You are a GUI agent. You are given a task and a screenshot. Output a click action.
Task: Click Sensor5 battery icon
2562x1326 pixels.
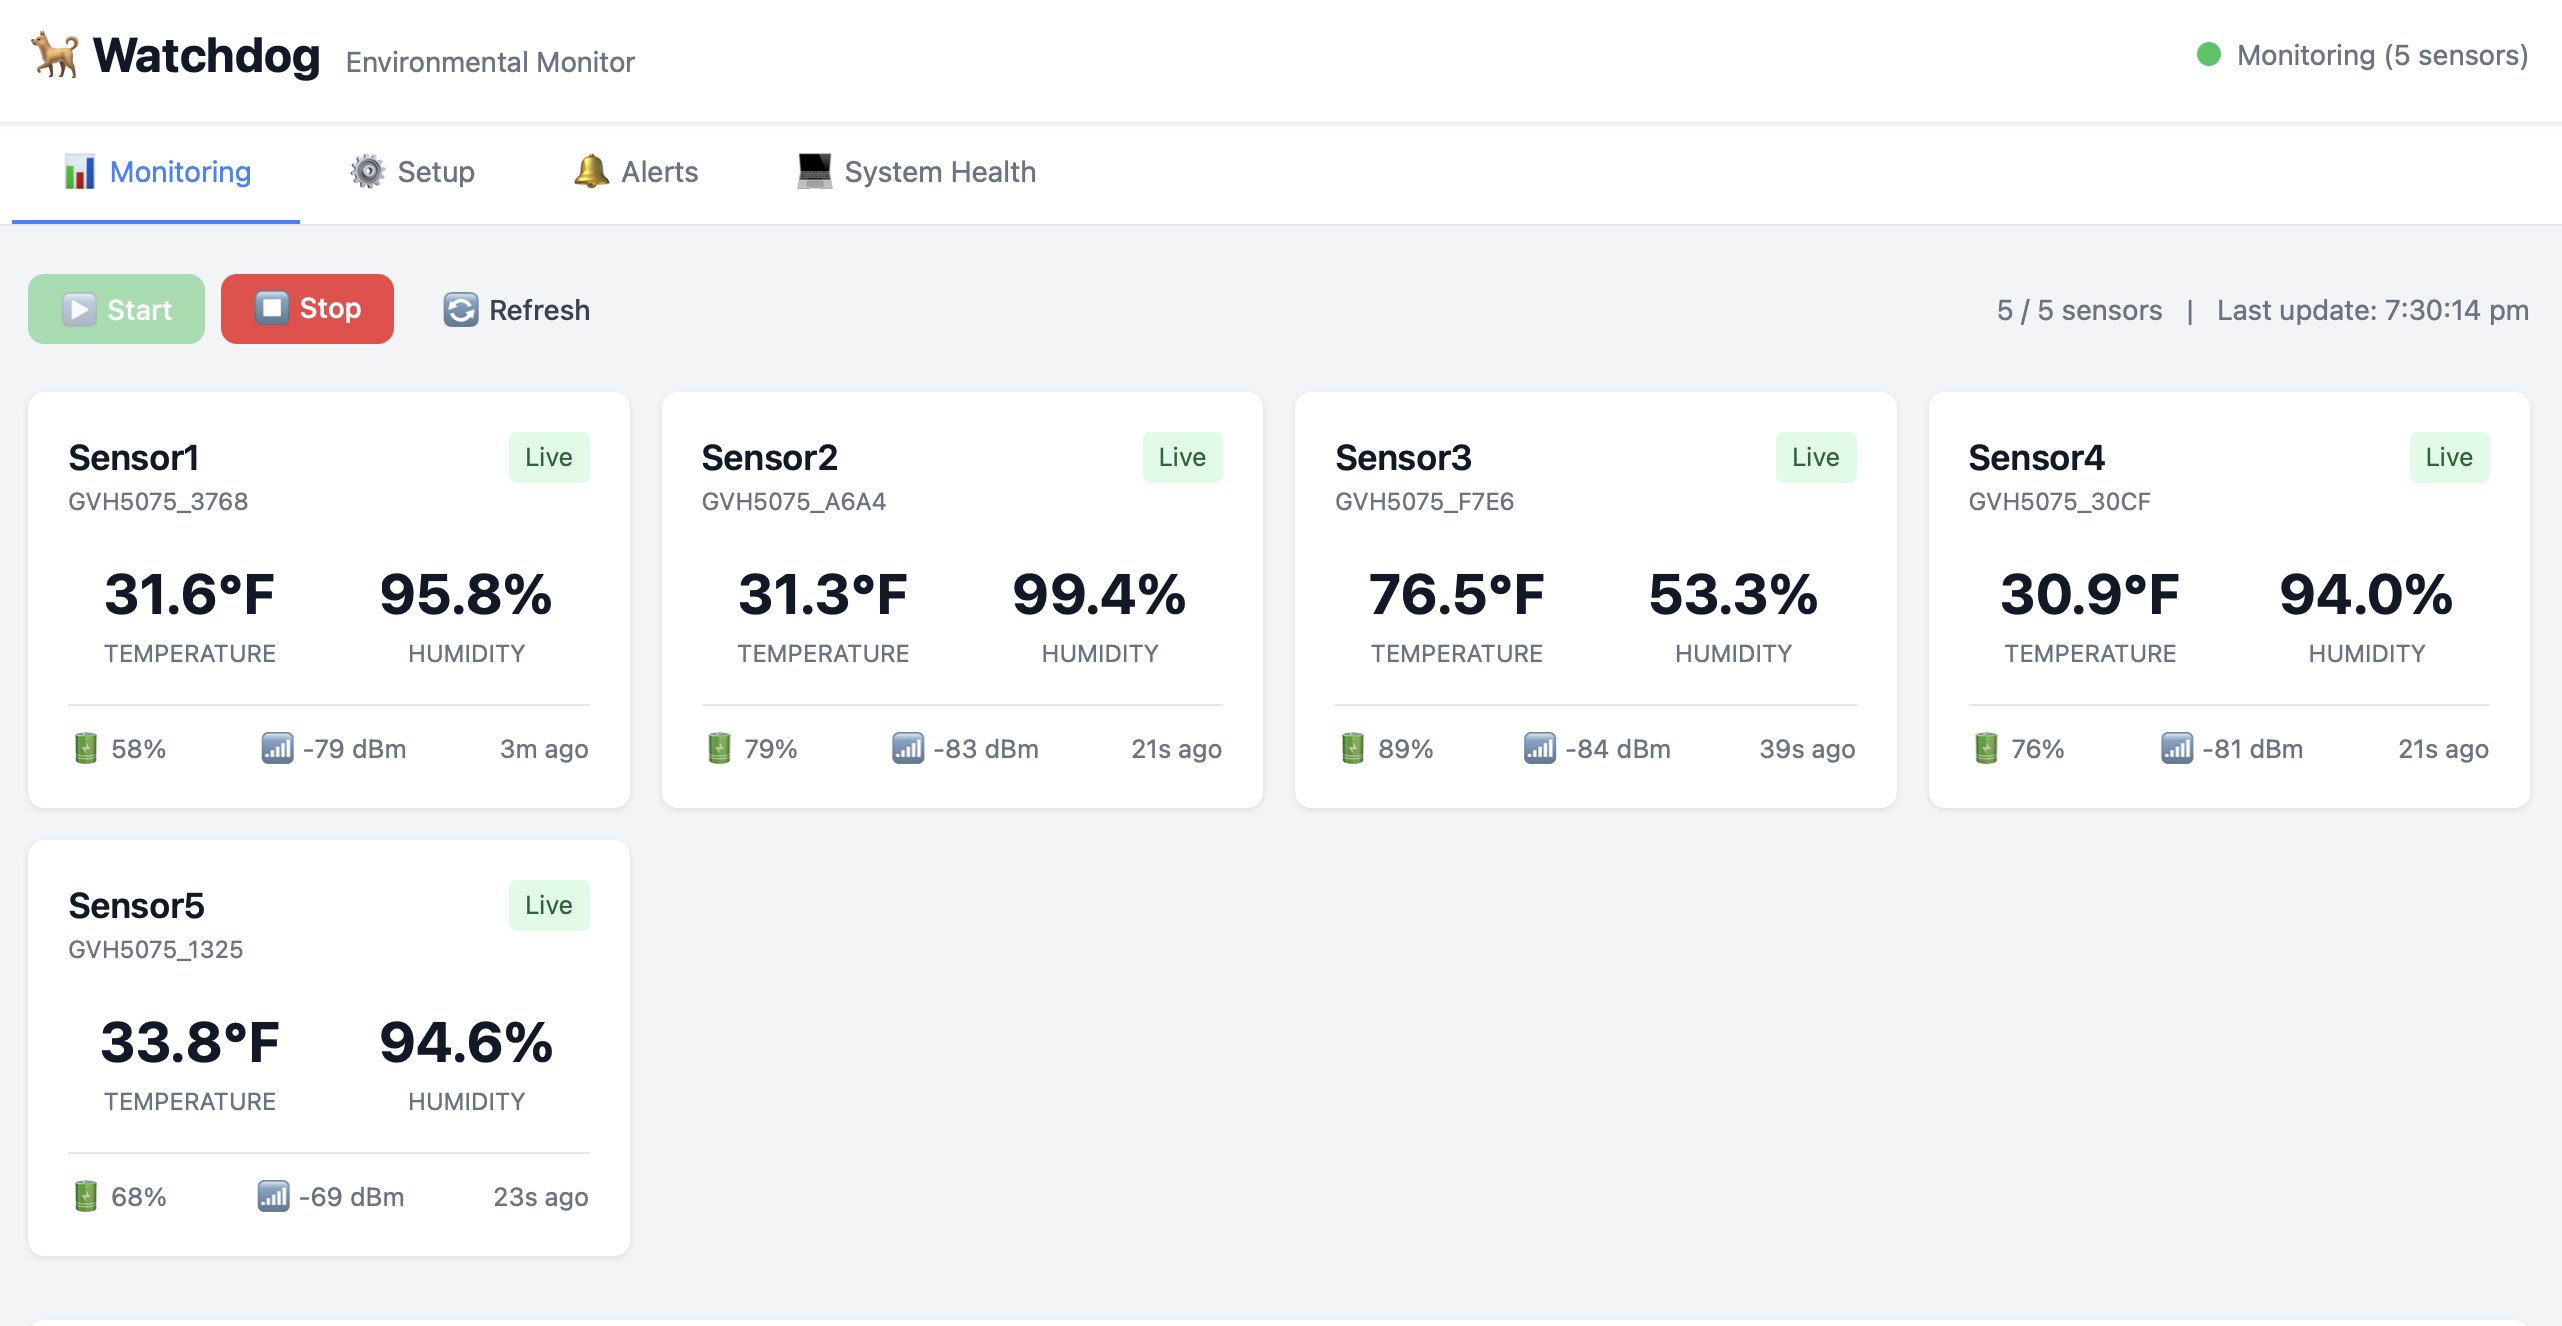click(x=86, y=1196)
